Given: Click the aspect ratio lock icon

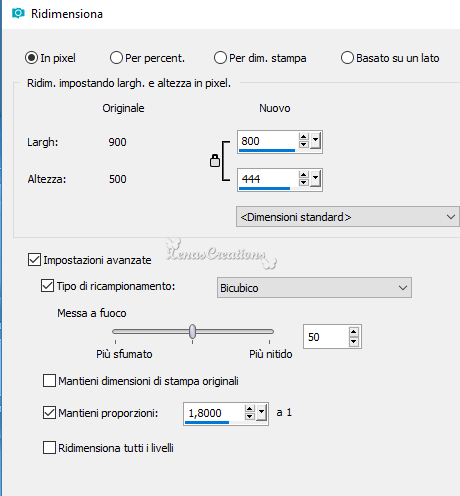Looking at the screenshot, I should pos(215,161).
